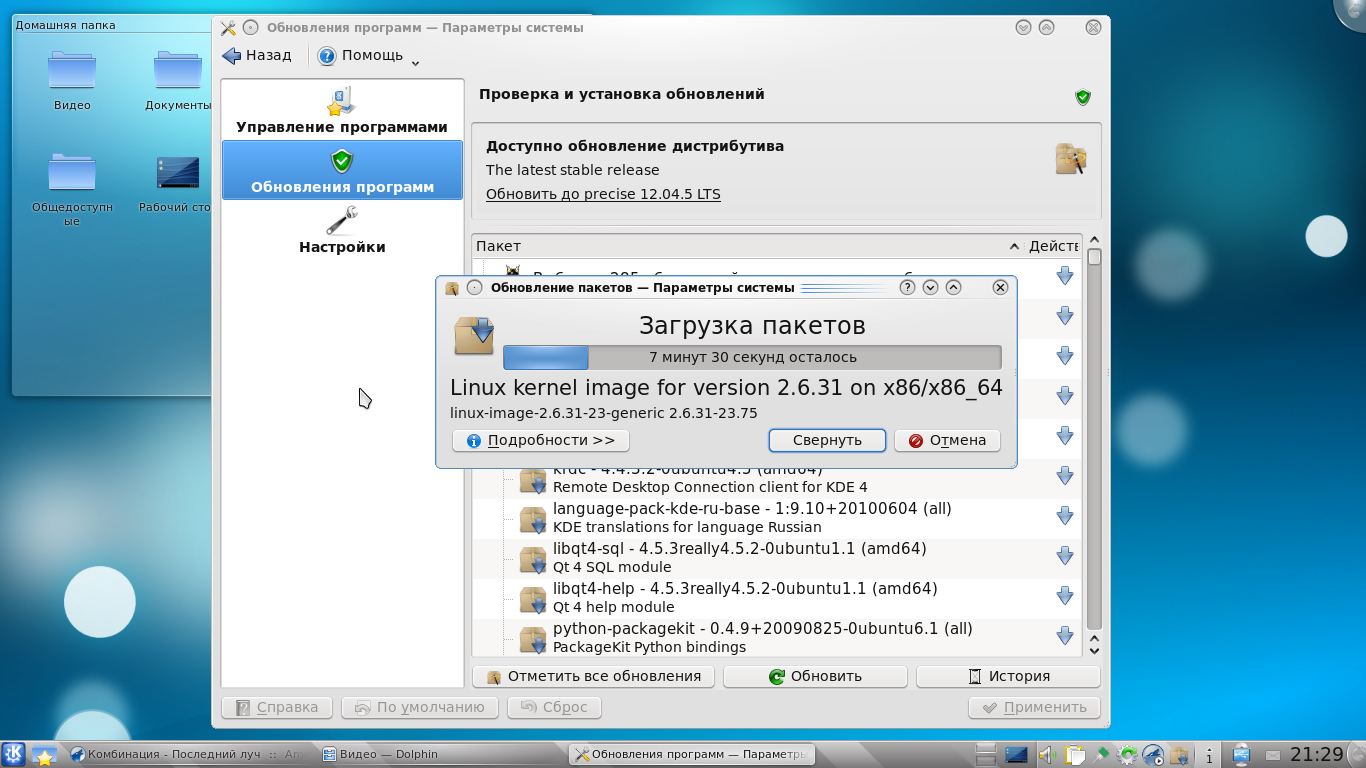Open the Amarok tray icon
This screenshot has height=768, width=1366.
coord(1152,755)
